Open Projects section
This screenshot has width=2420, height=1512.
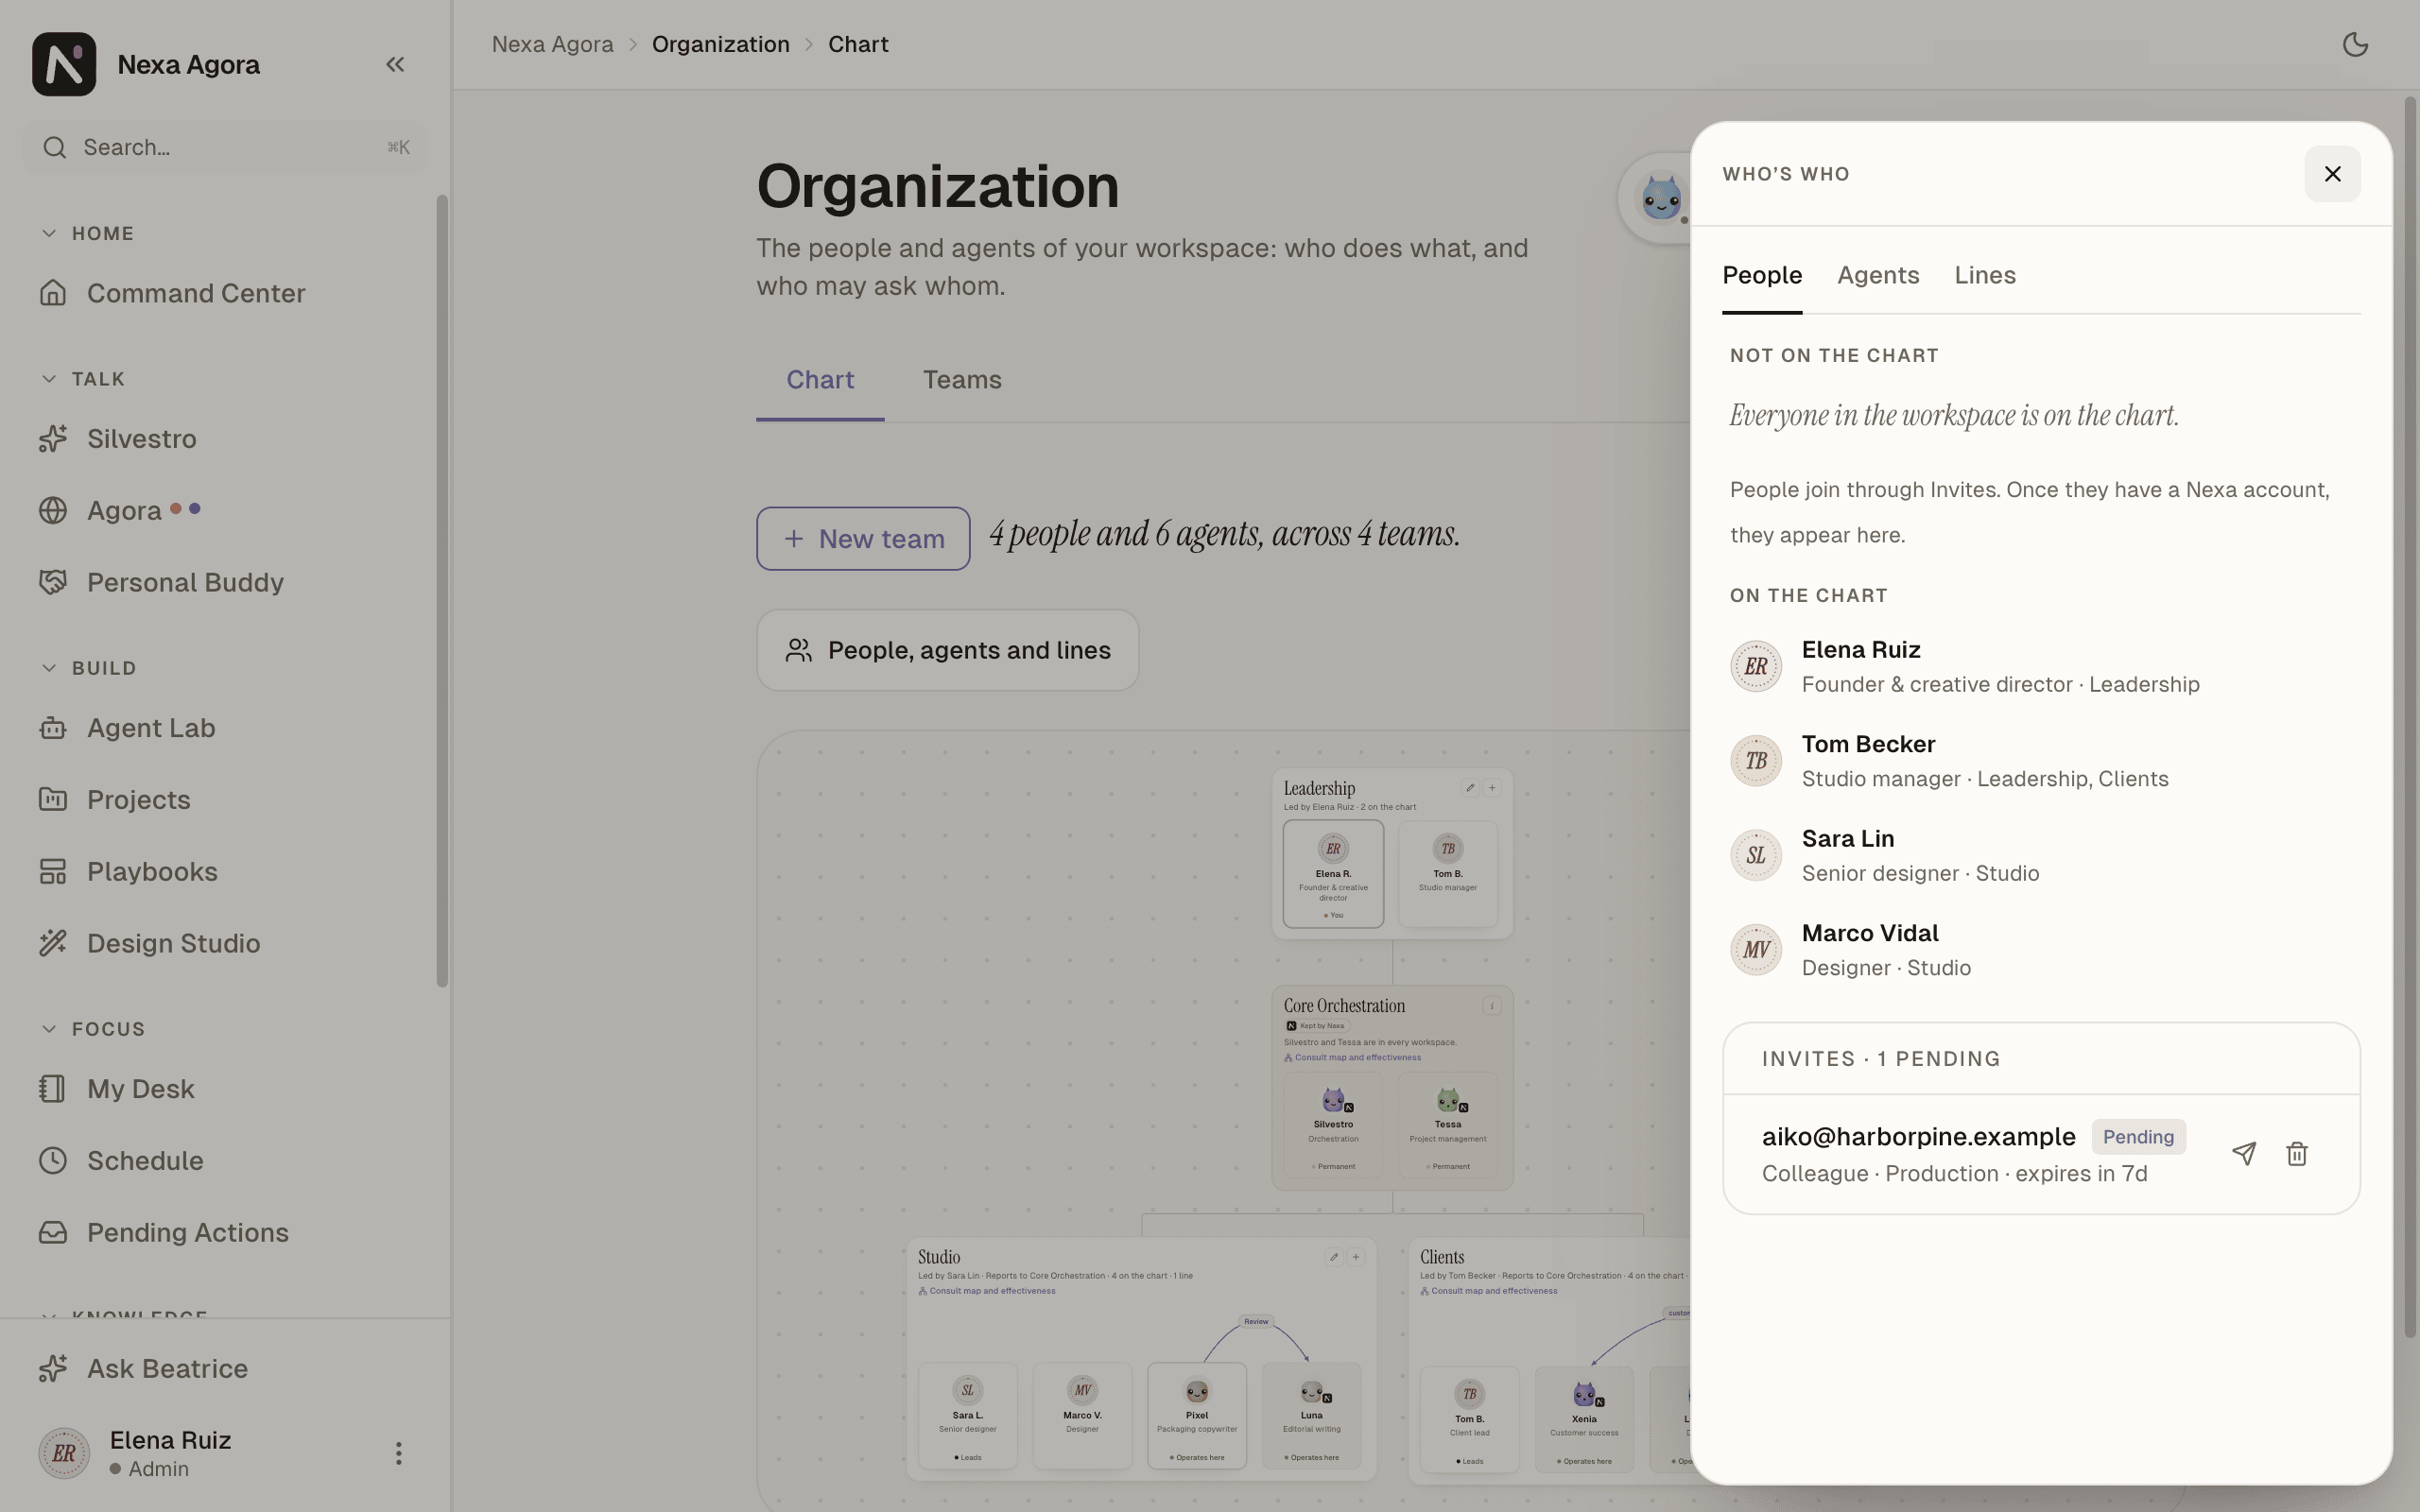225,800
